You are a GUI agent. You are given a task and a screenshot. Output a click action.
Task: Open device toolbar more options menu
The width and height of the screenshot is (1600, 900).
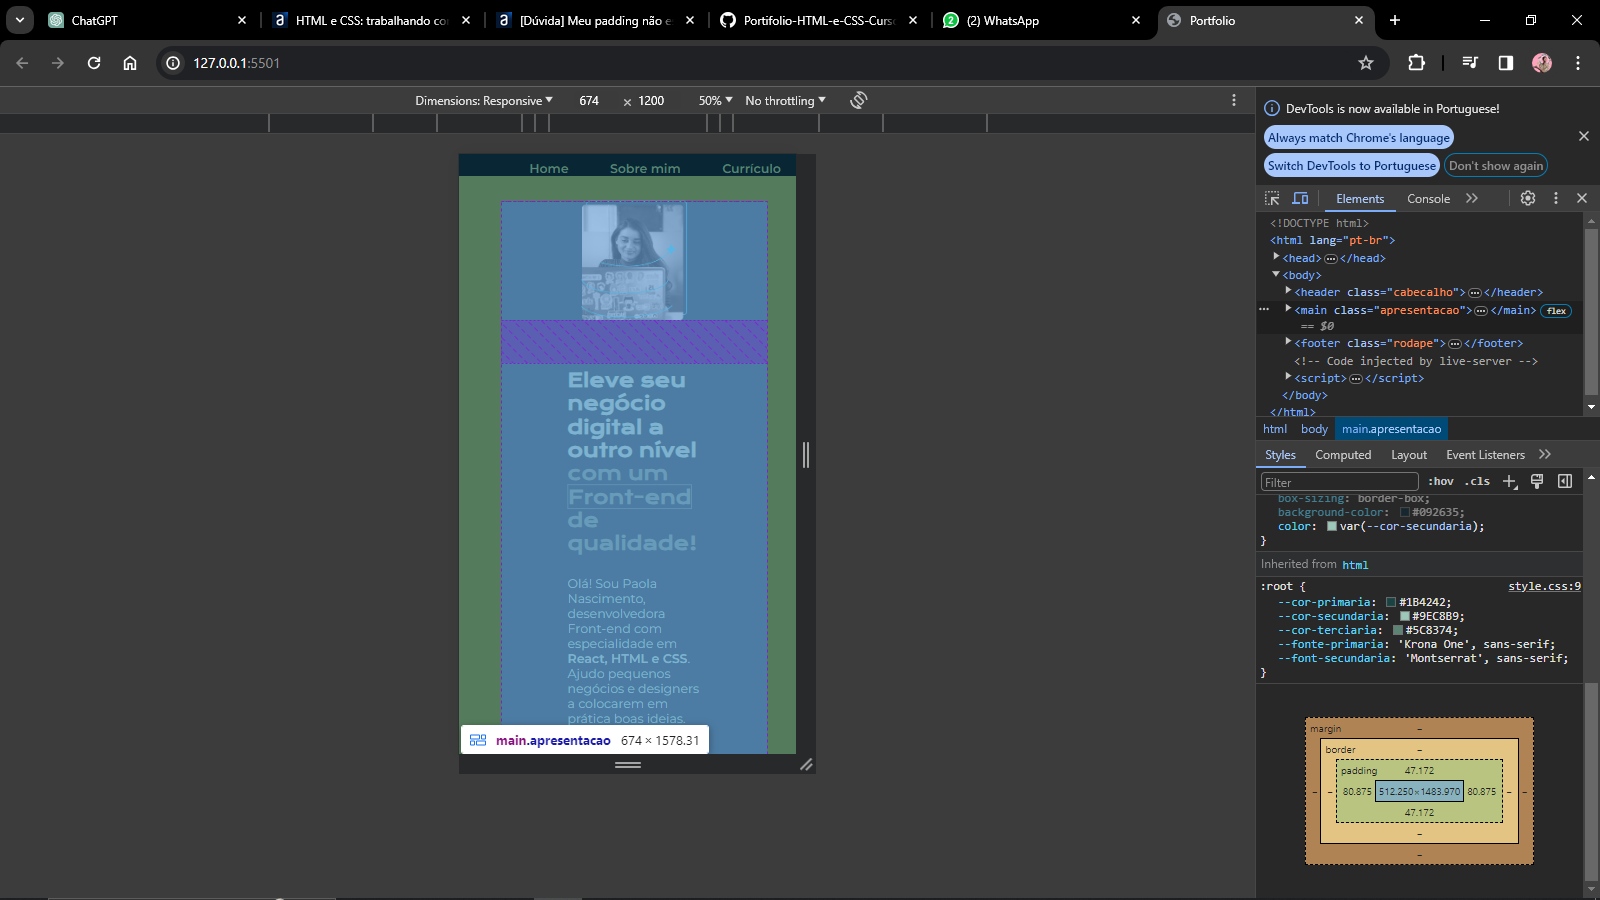1233,100
